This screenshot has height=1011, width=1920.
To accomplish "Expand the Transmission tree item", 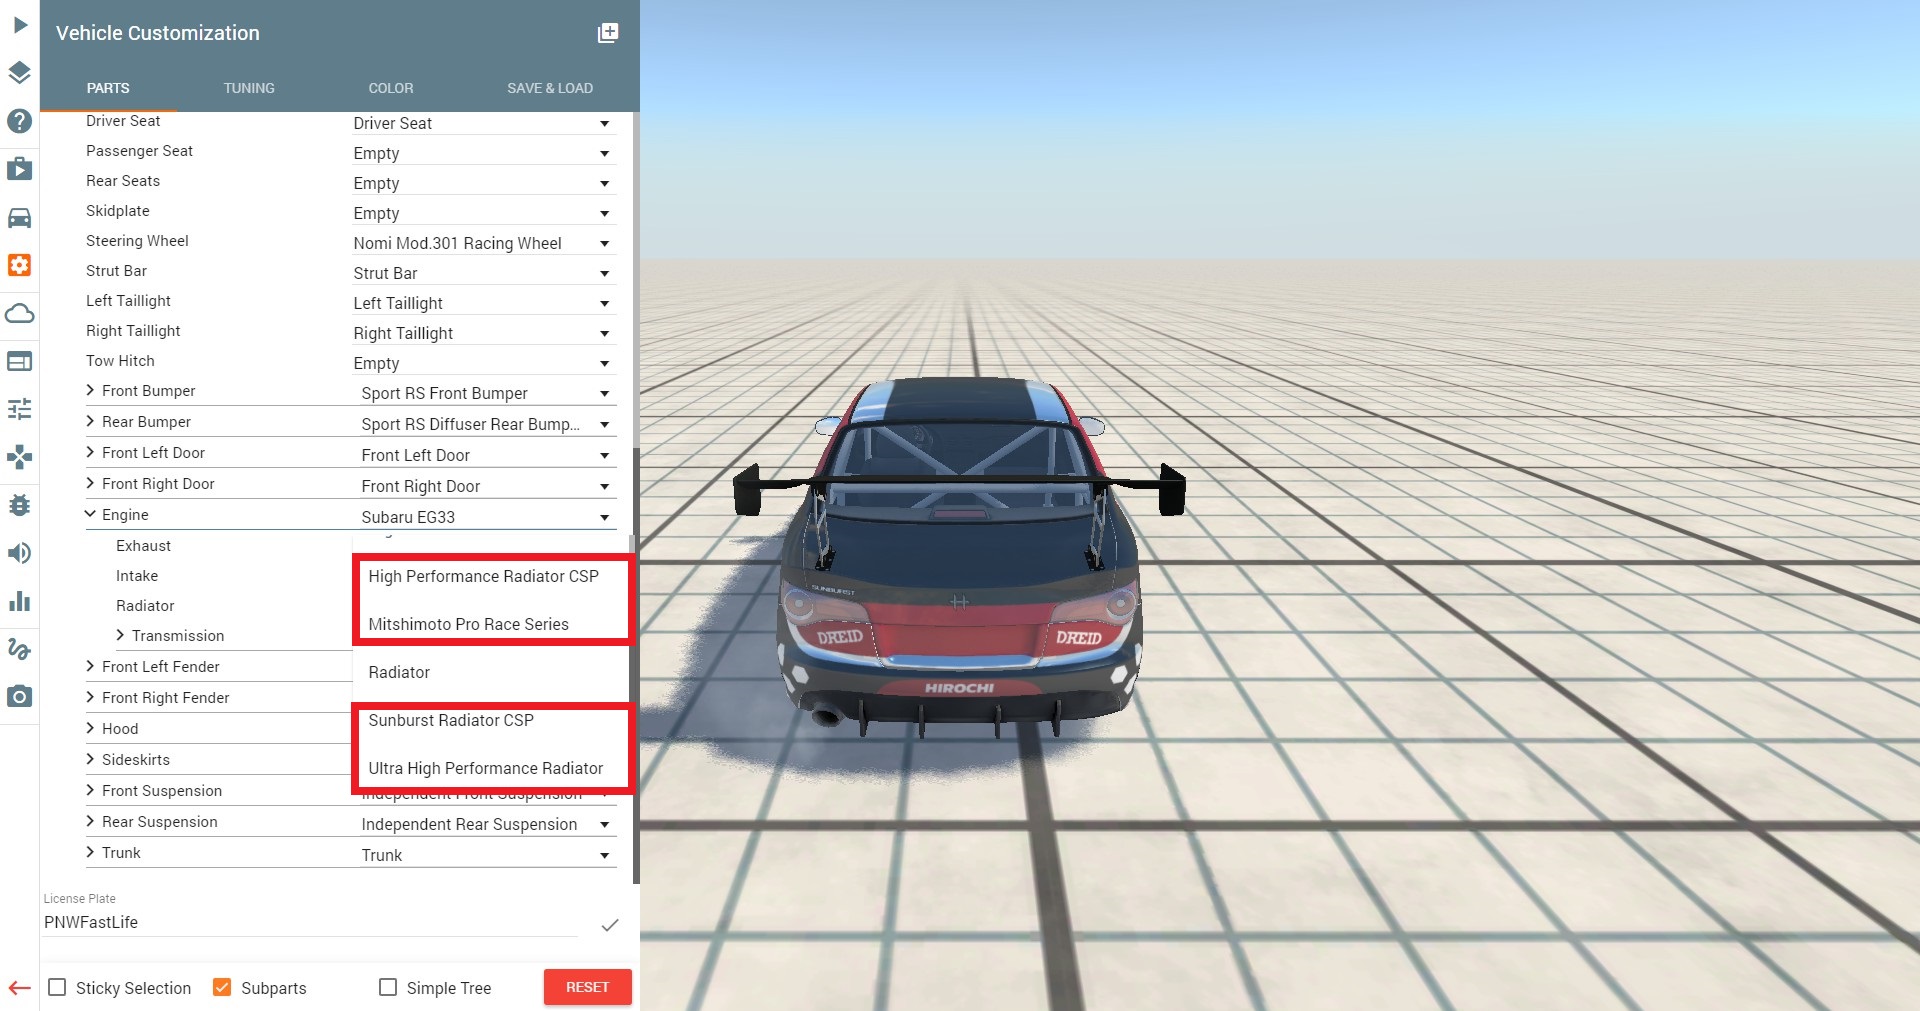I will tap(121, 635).
